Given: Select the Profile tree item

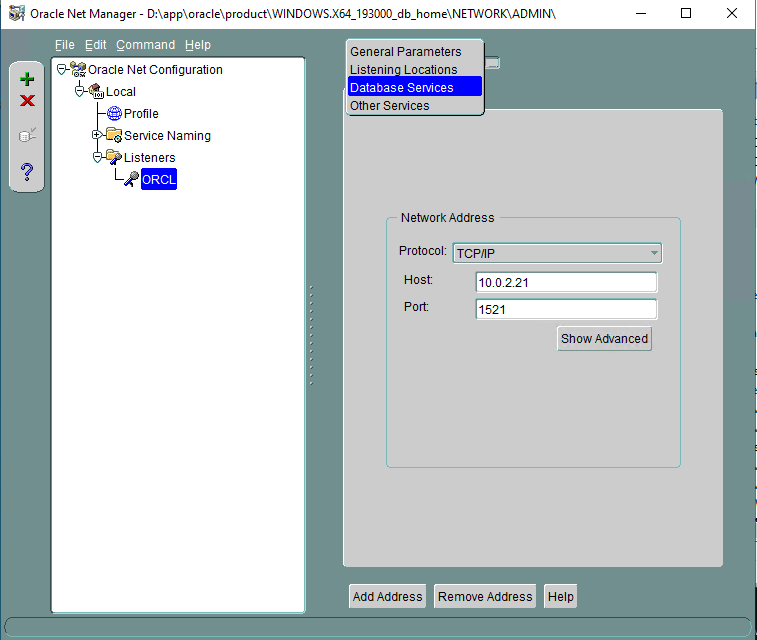Looking at the screenshot, I should point(141,113).
